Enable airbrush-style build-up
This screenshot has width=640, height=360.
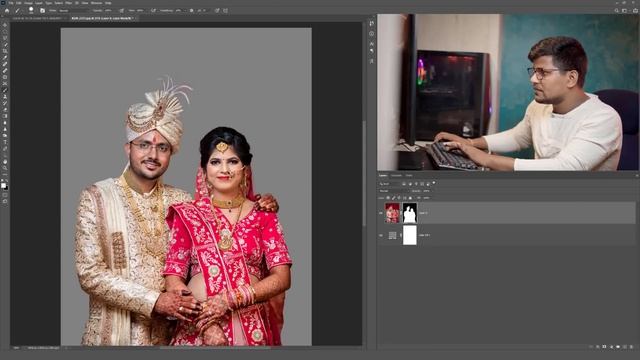coord(154,11)
